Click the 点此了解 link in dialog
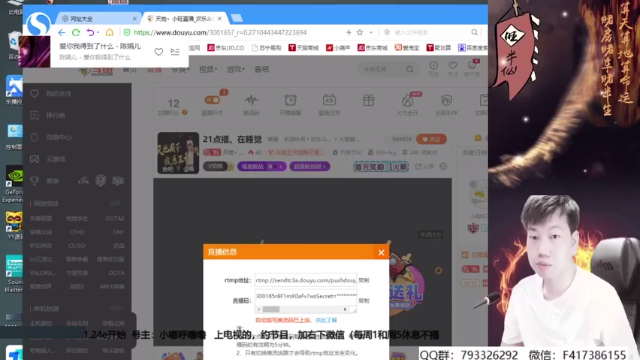Viewport: 640px width, 360px height. point(326,320)
